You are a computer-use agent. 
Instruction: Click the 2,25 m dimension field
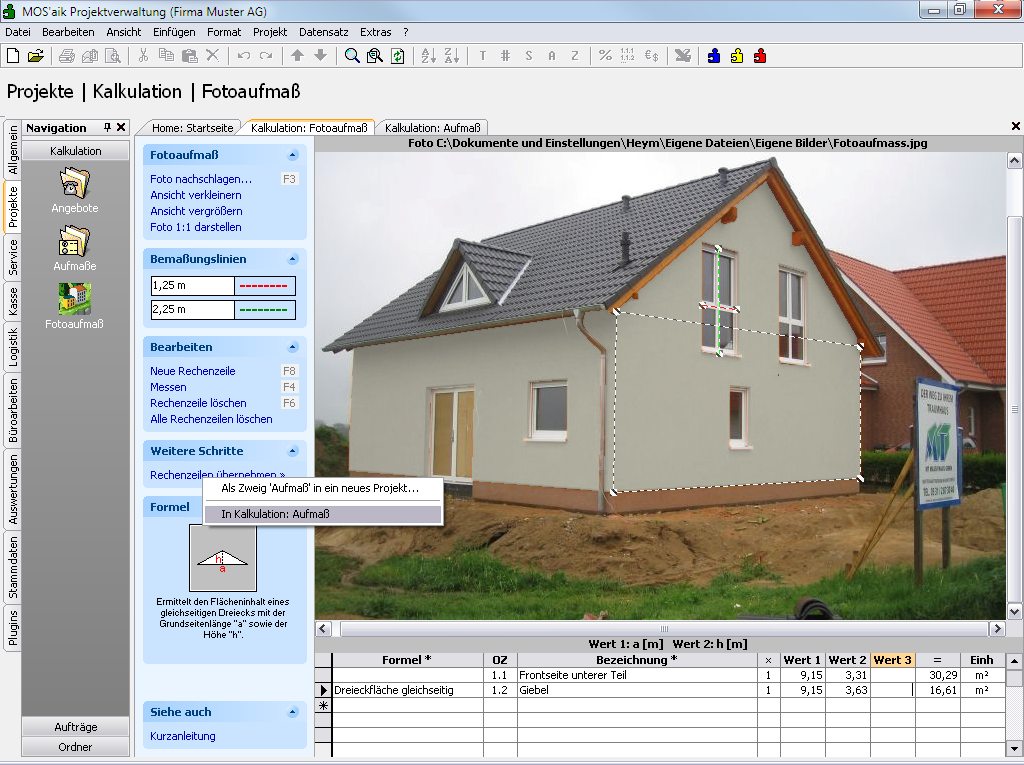tap(193, 310)
